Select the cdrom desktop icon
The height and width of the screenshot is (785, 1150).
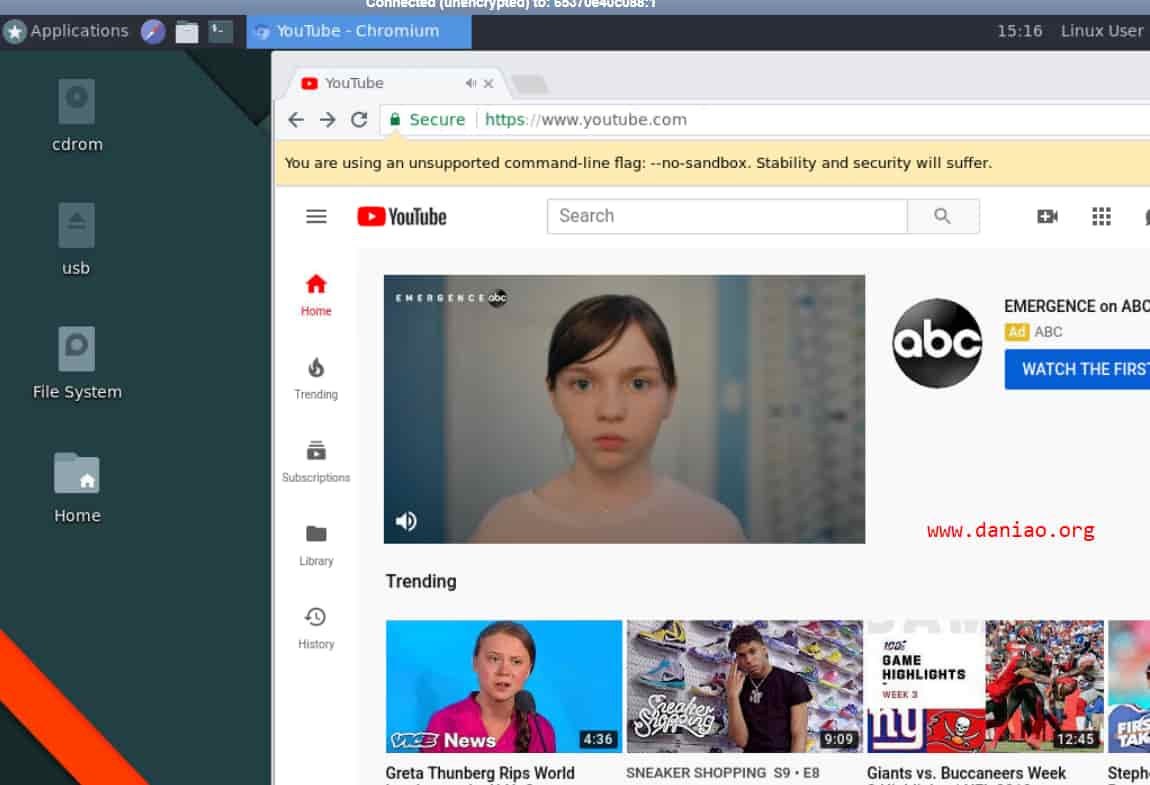[x=77, y=116]
